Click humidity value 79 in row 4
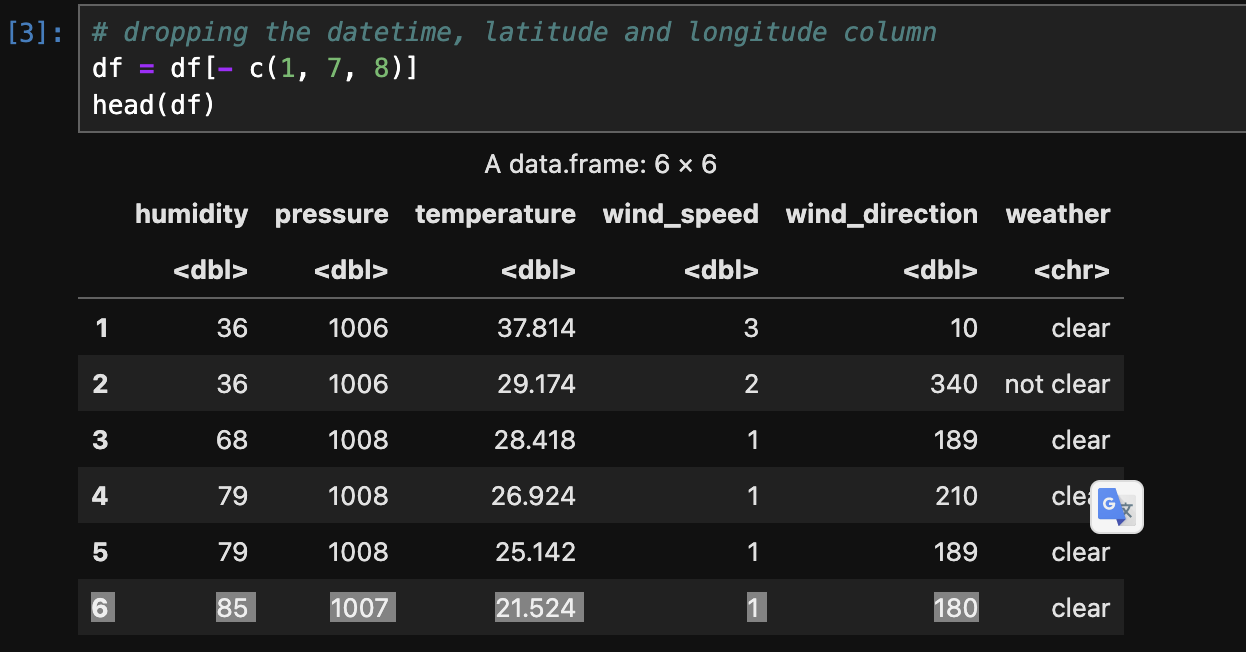Viewport: 1246px width, 652px height. click(x=232, y=496)
